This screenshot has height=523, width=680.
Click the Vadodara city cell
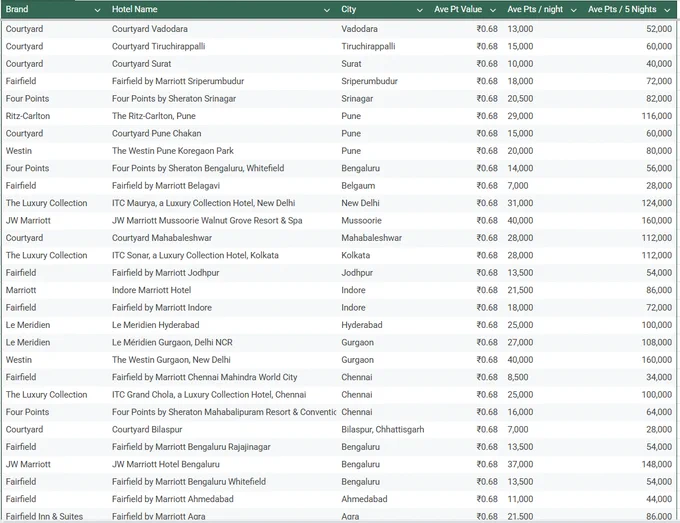[x=359, y=29]
